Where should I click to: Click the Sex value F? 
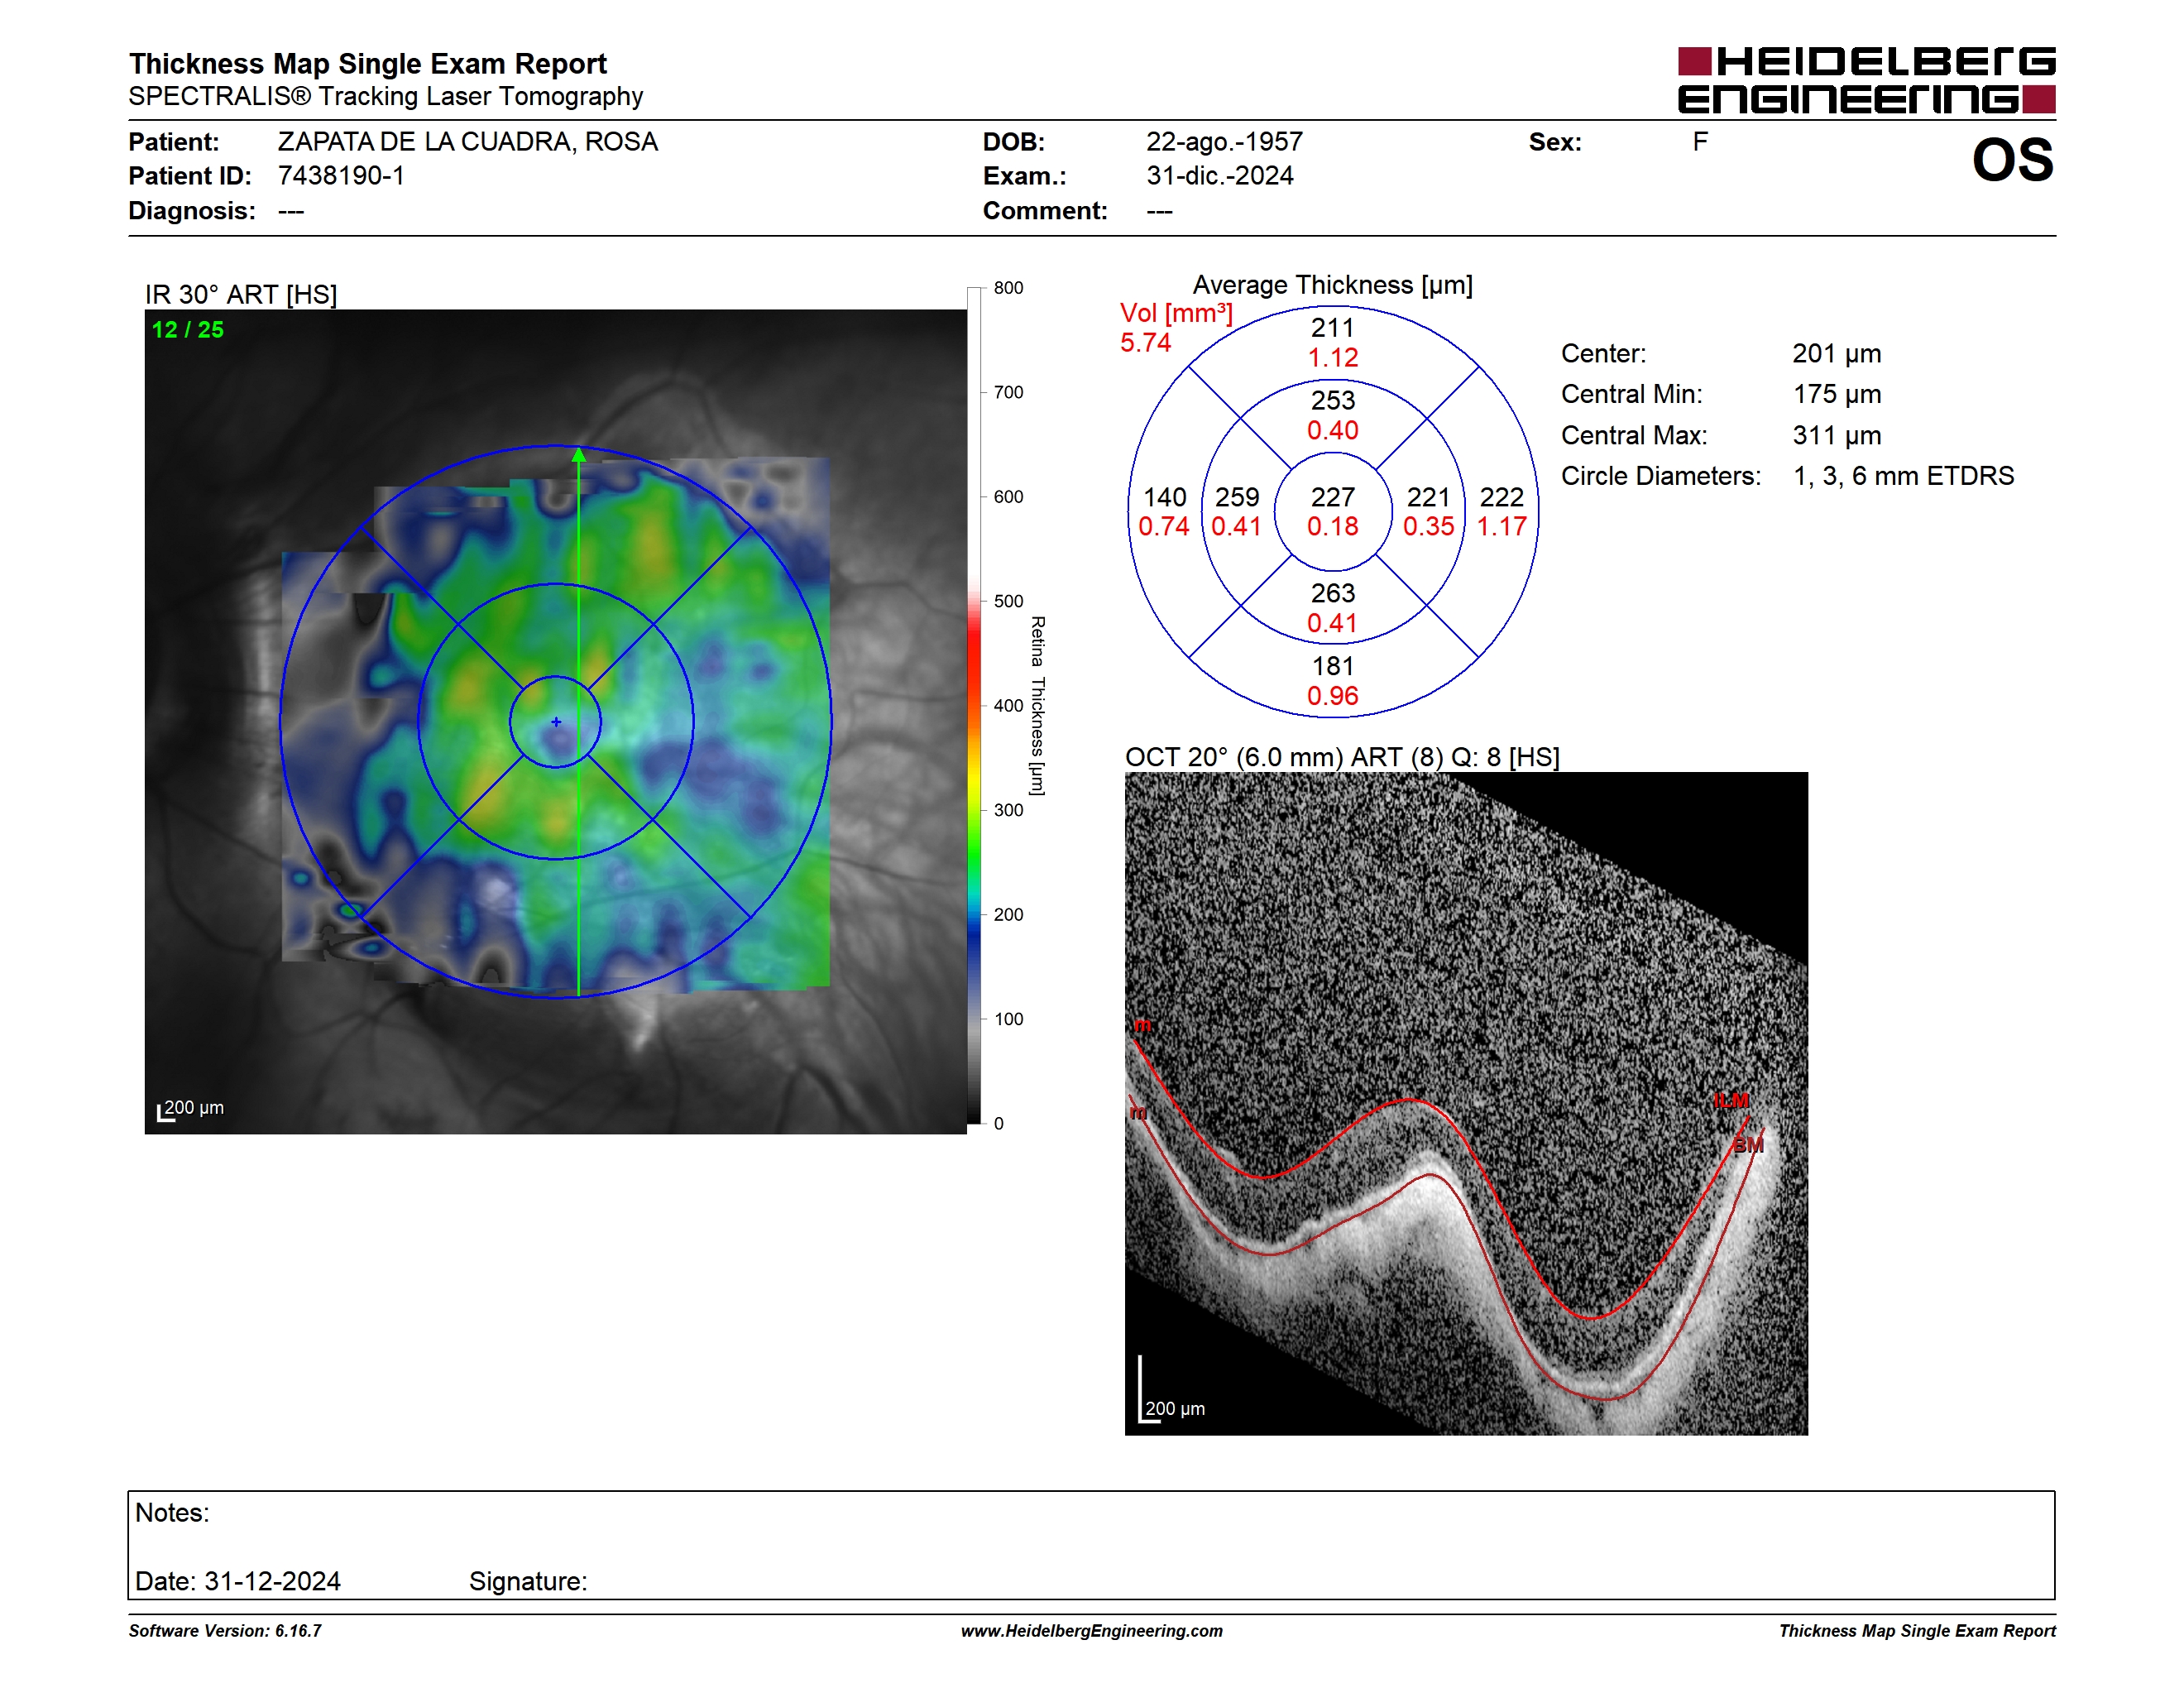click(x=1700, y=142)
